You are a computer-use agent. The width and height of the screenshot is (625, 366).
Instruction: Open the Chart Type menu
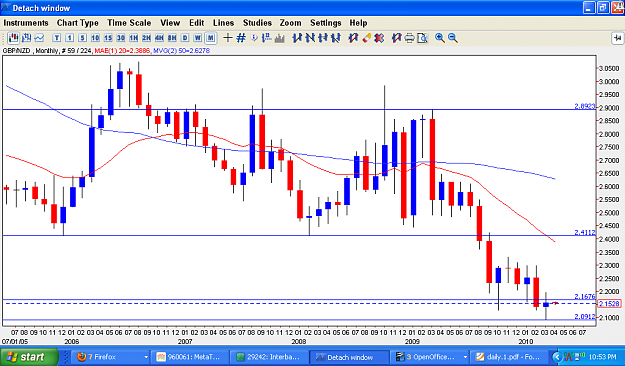(78, 23)
